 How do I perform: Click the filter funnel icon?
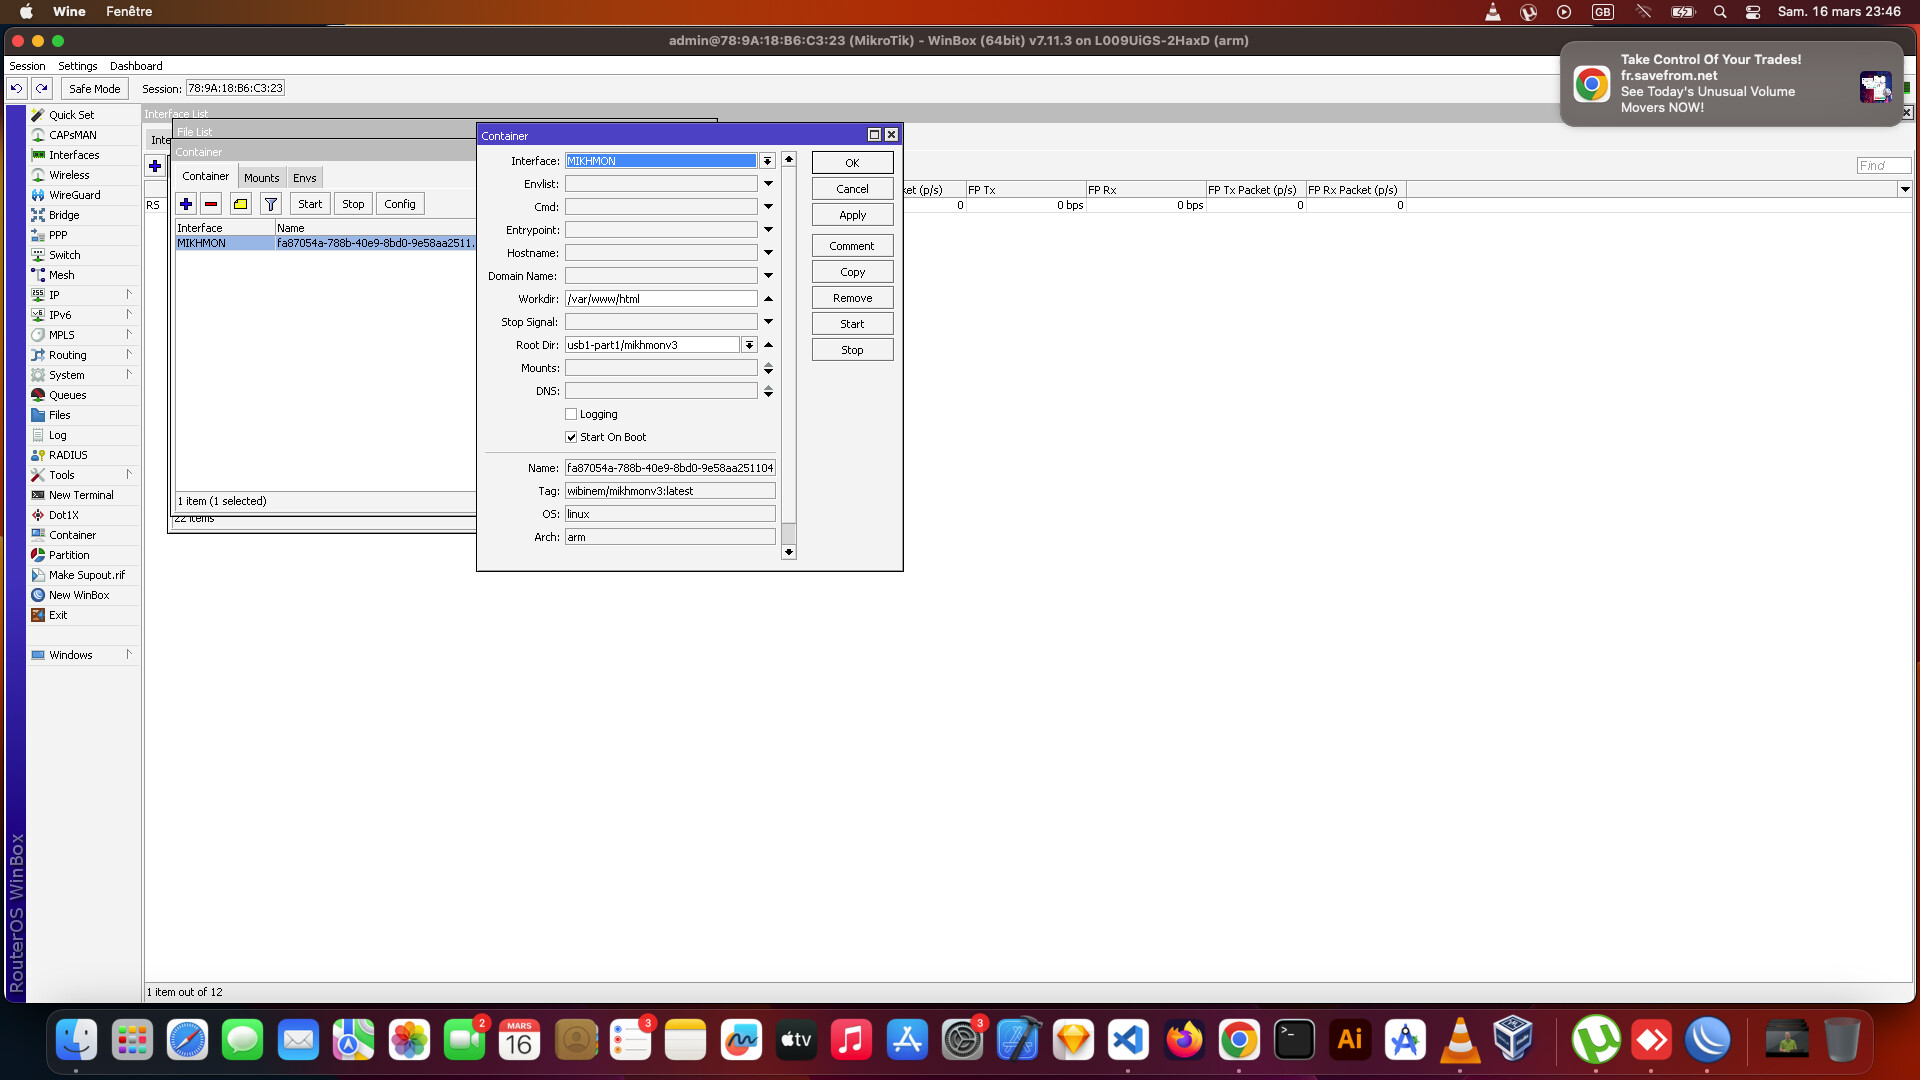click(270, 204)
